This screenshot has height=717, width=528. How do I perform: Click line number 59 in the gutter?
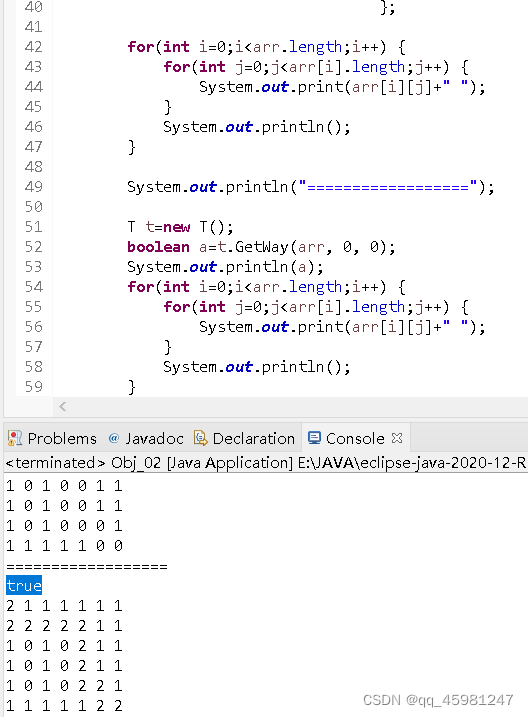(33, 387)
